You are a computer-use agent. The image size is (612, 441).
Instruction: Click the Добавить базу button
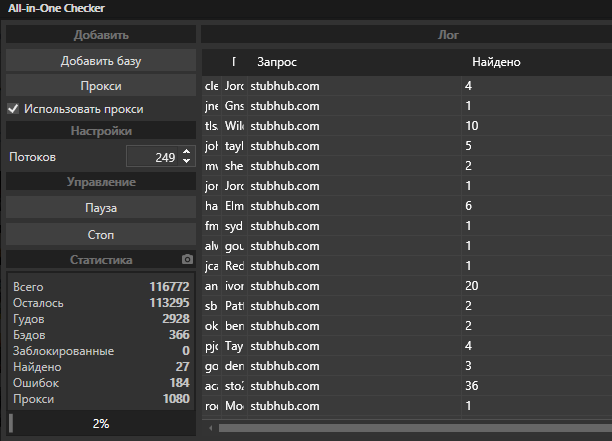(x=101, y=61)
